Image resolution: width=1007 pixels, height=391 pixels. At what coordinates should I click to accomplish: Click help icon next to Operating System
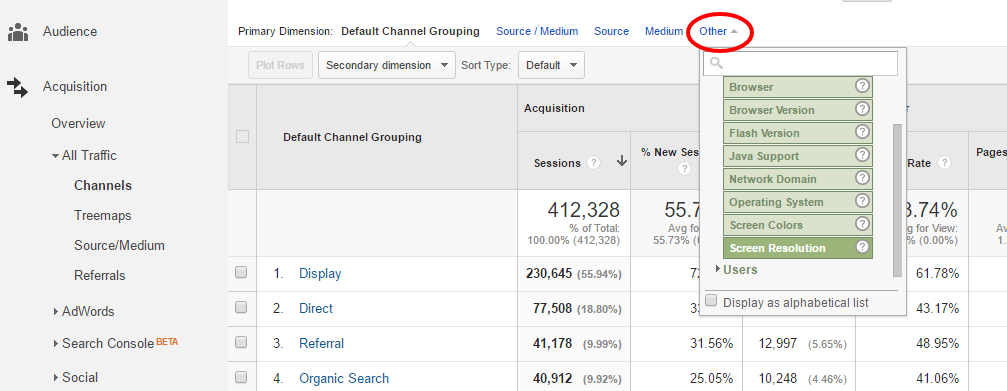point(862,201)
